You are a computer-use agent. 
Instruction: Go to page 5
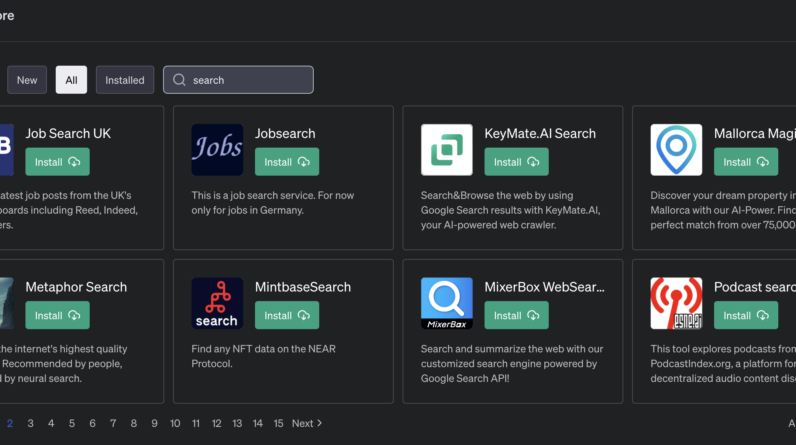pos(72,423)
